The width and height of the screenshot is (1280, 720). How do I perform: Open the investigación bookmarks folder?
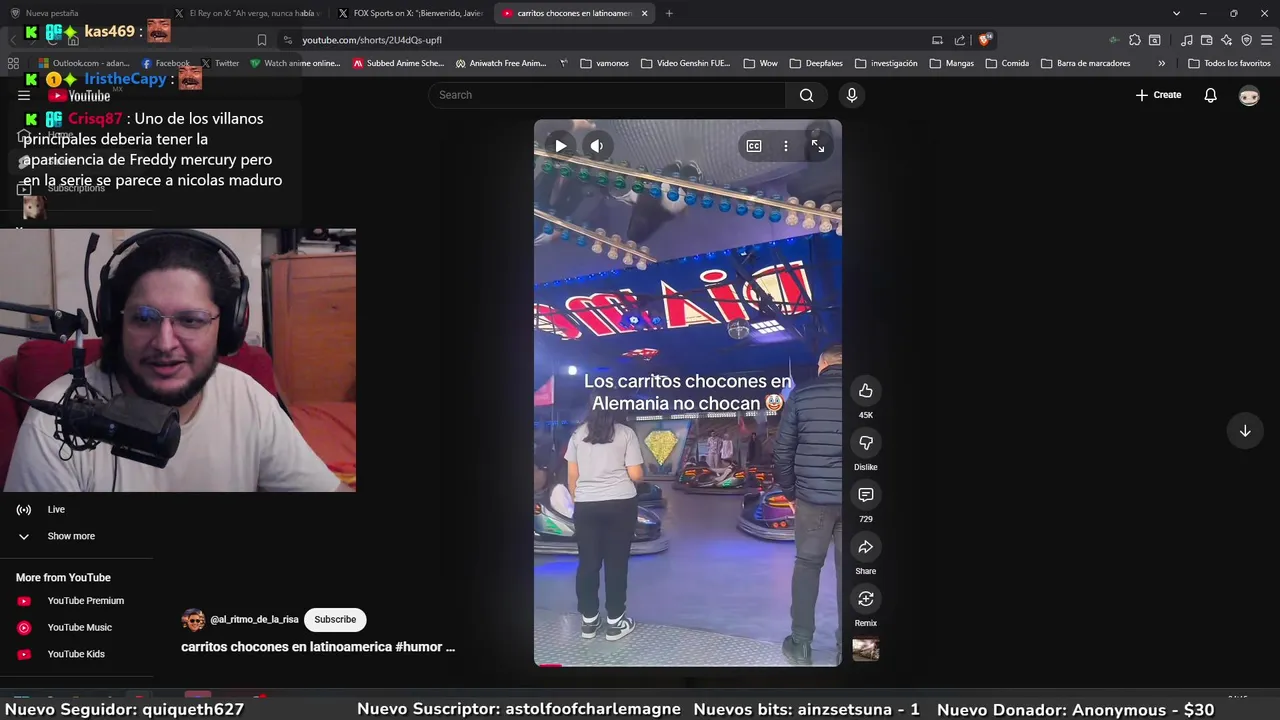pos(886,63)
